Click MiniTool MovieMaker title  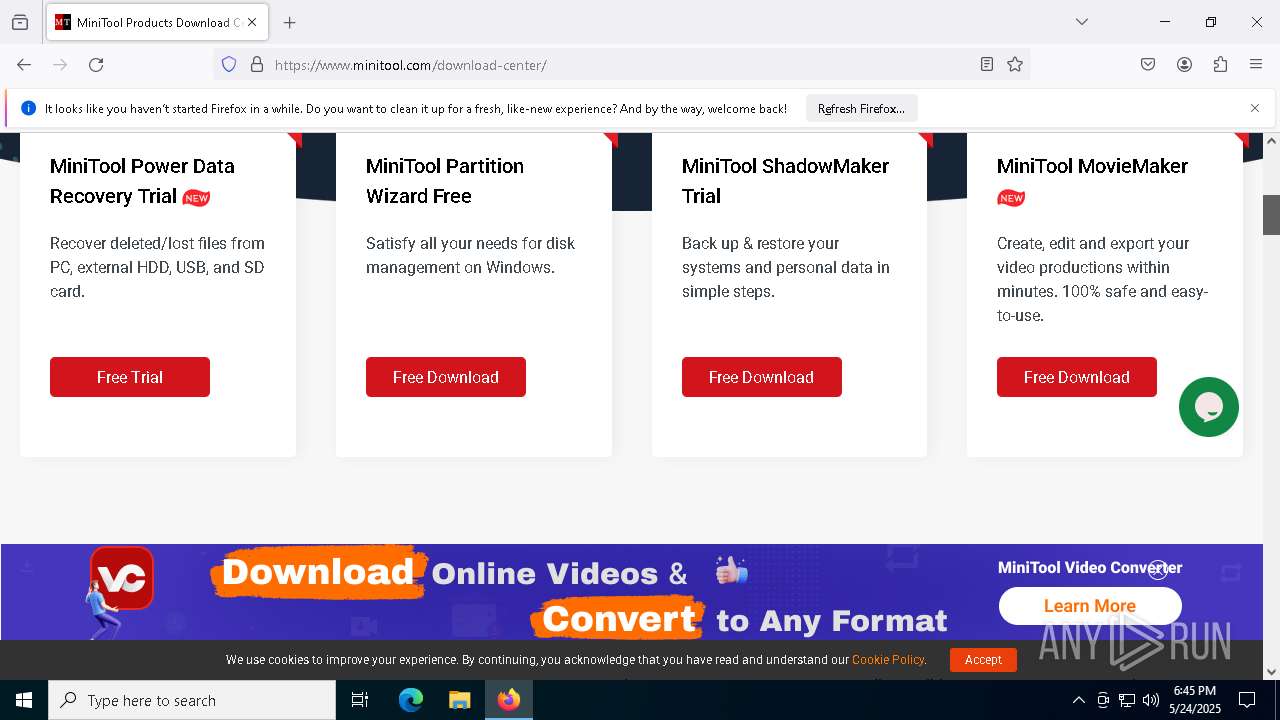tap(1092, 166)
